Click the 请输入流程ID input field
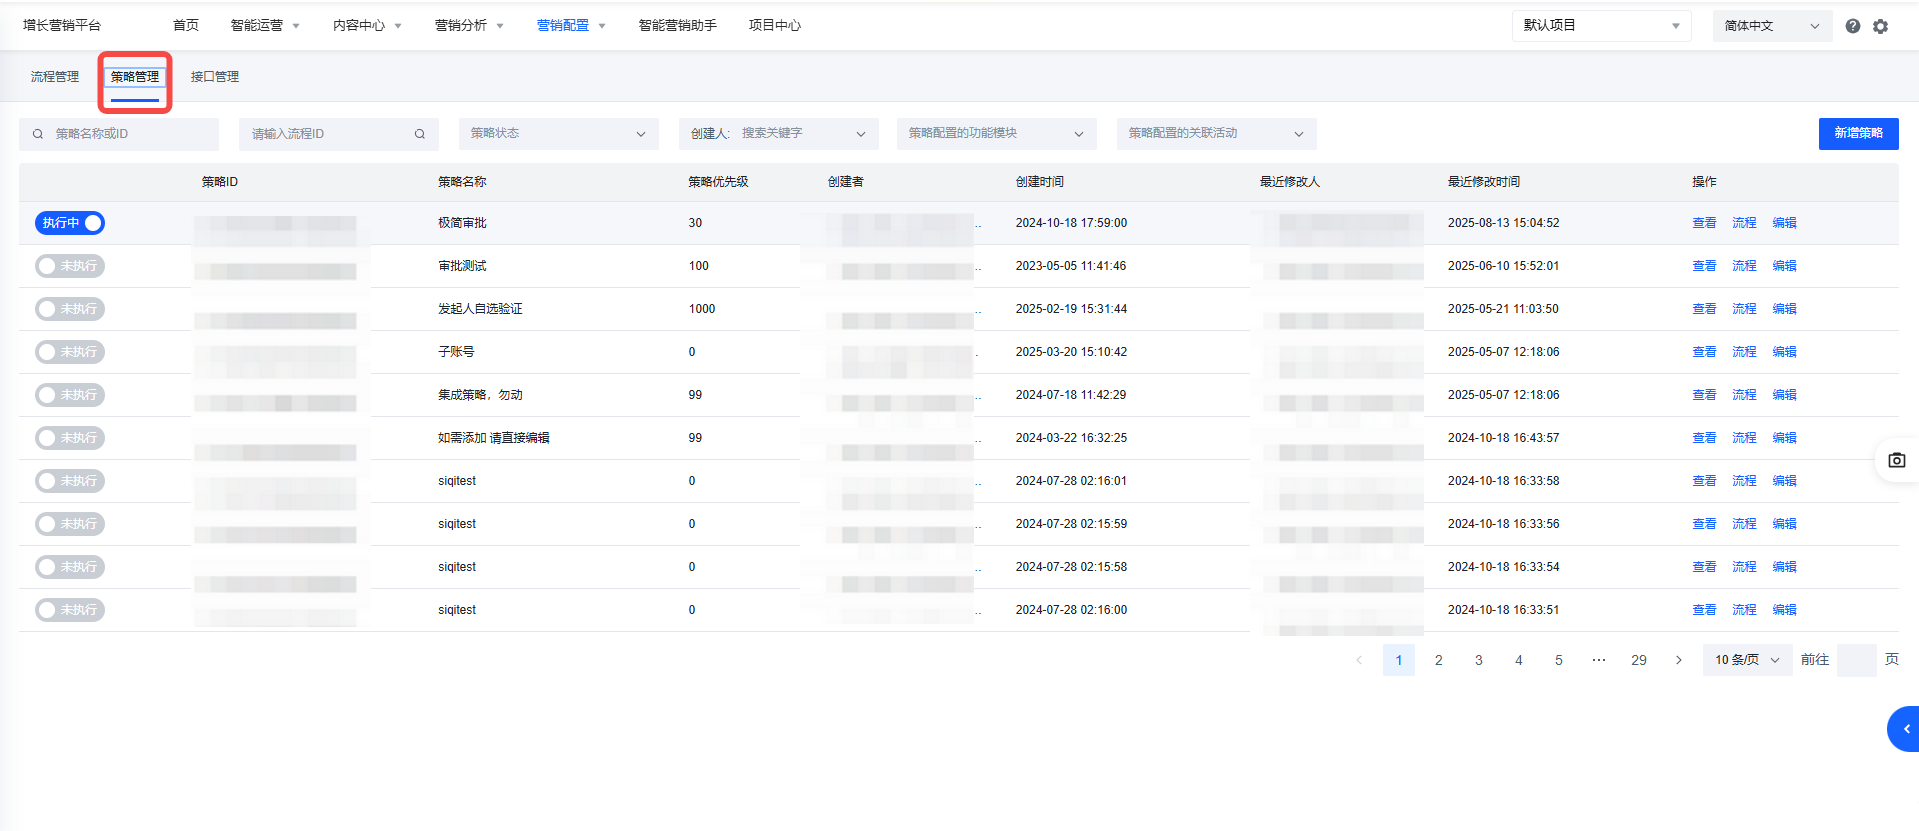Screen dimensions: 1919x831 pyautogui.click(x=339, y=134)
